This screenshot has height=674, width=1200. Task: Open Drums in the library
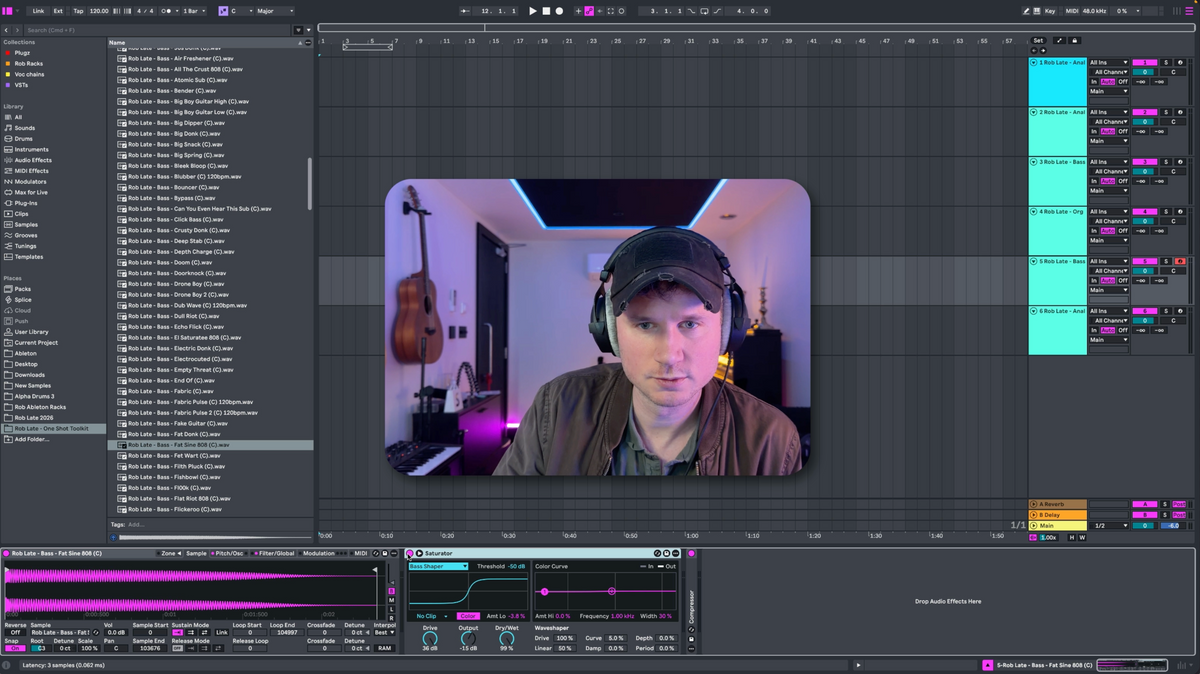tap(23, 138)
